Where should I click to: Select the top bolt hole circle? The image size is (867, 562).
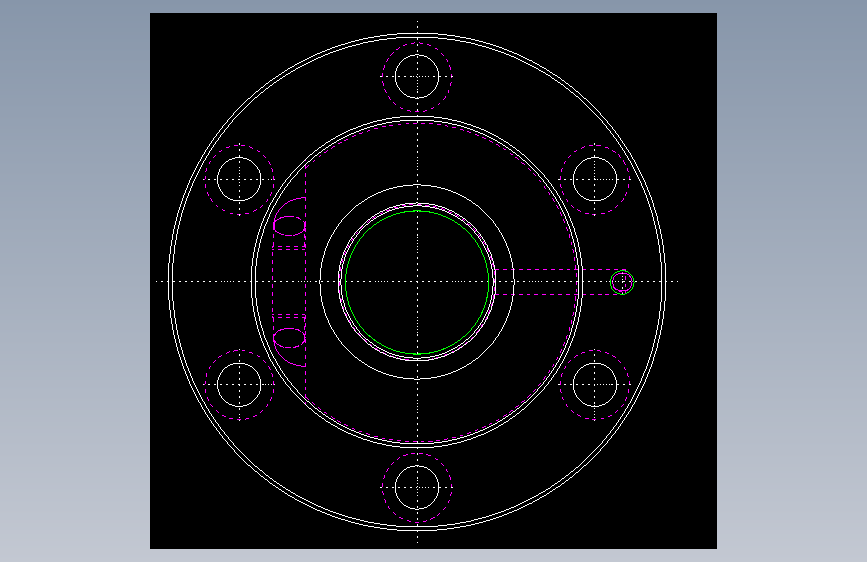[417, 76]
